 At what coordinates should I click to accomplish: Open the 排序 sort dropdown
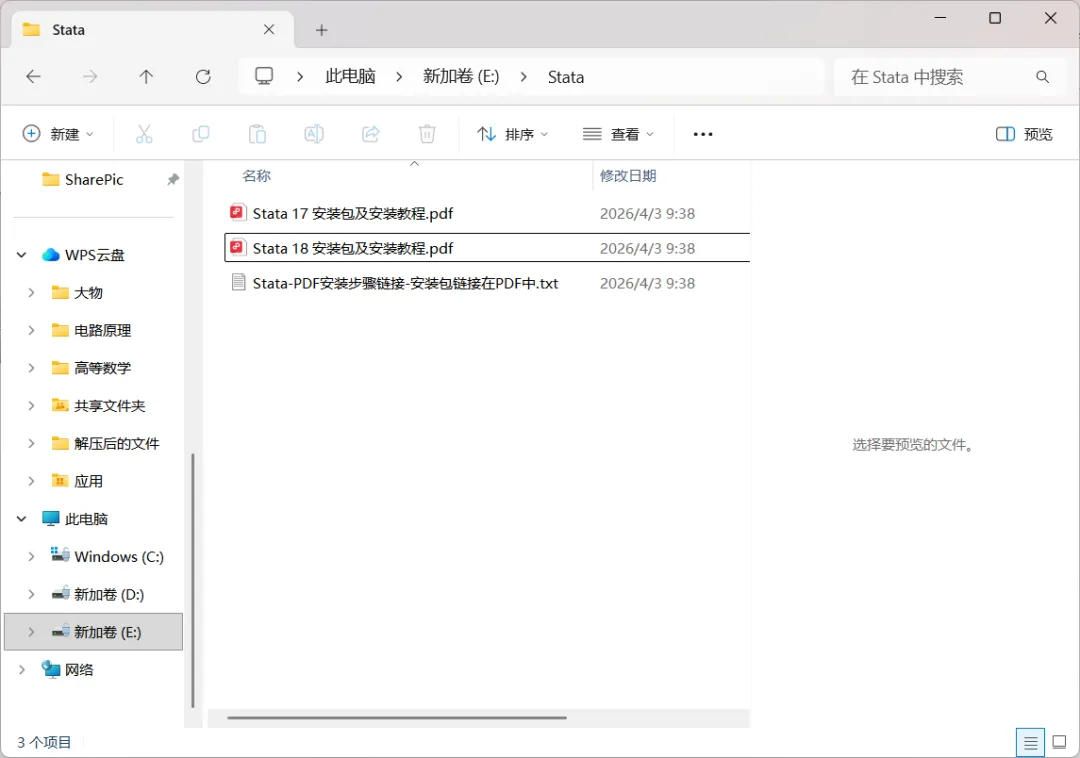(512, 134)
